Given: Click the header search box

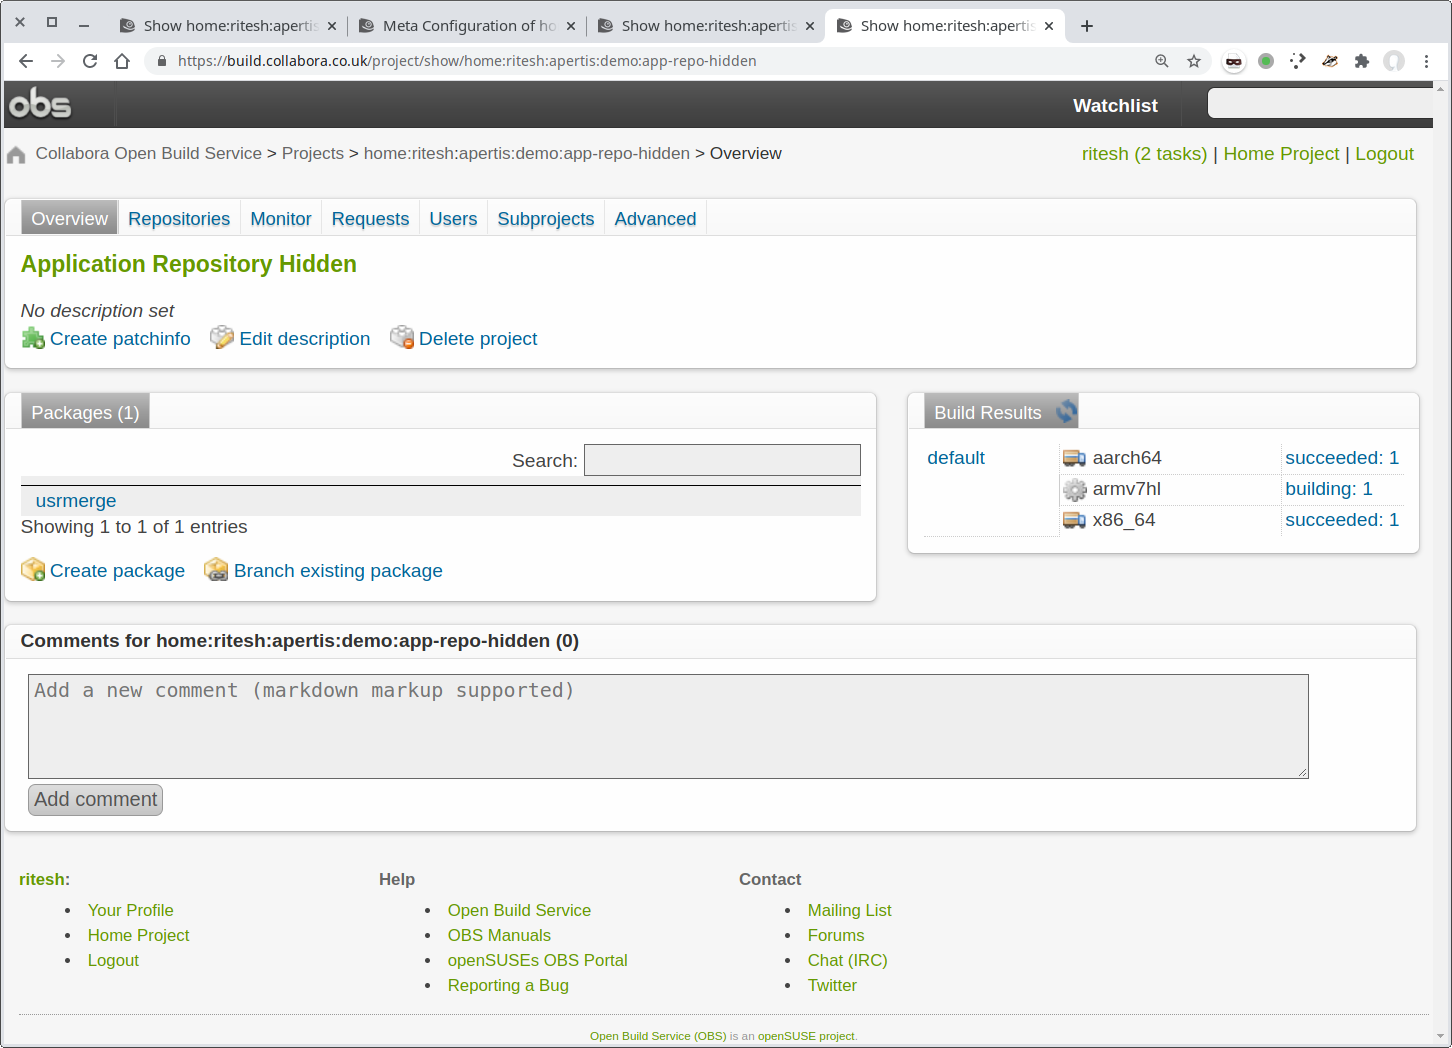Looking at the screenshot, I should coord(1320,103).
